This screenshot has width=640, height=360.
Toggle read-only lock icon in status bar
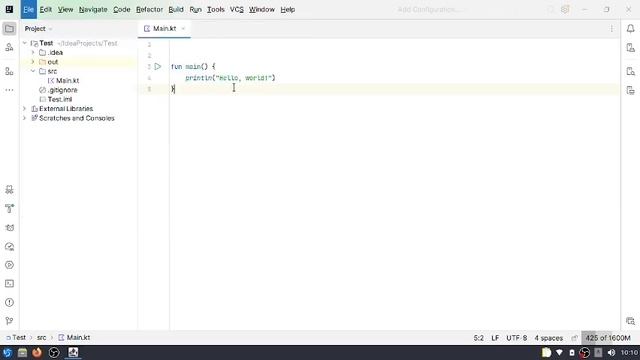pos(575,338)
